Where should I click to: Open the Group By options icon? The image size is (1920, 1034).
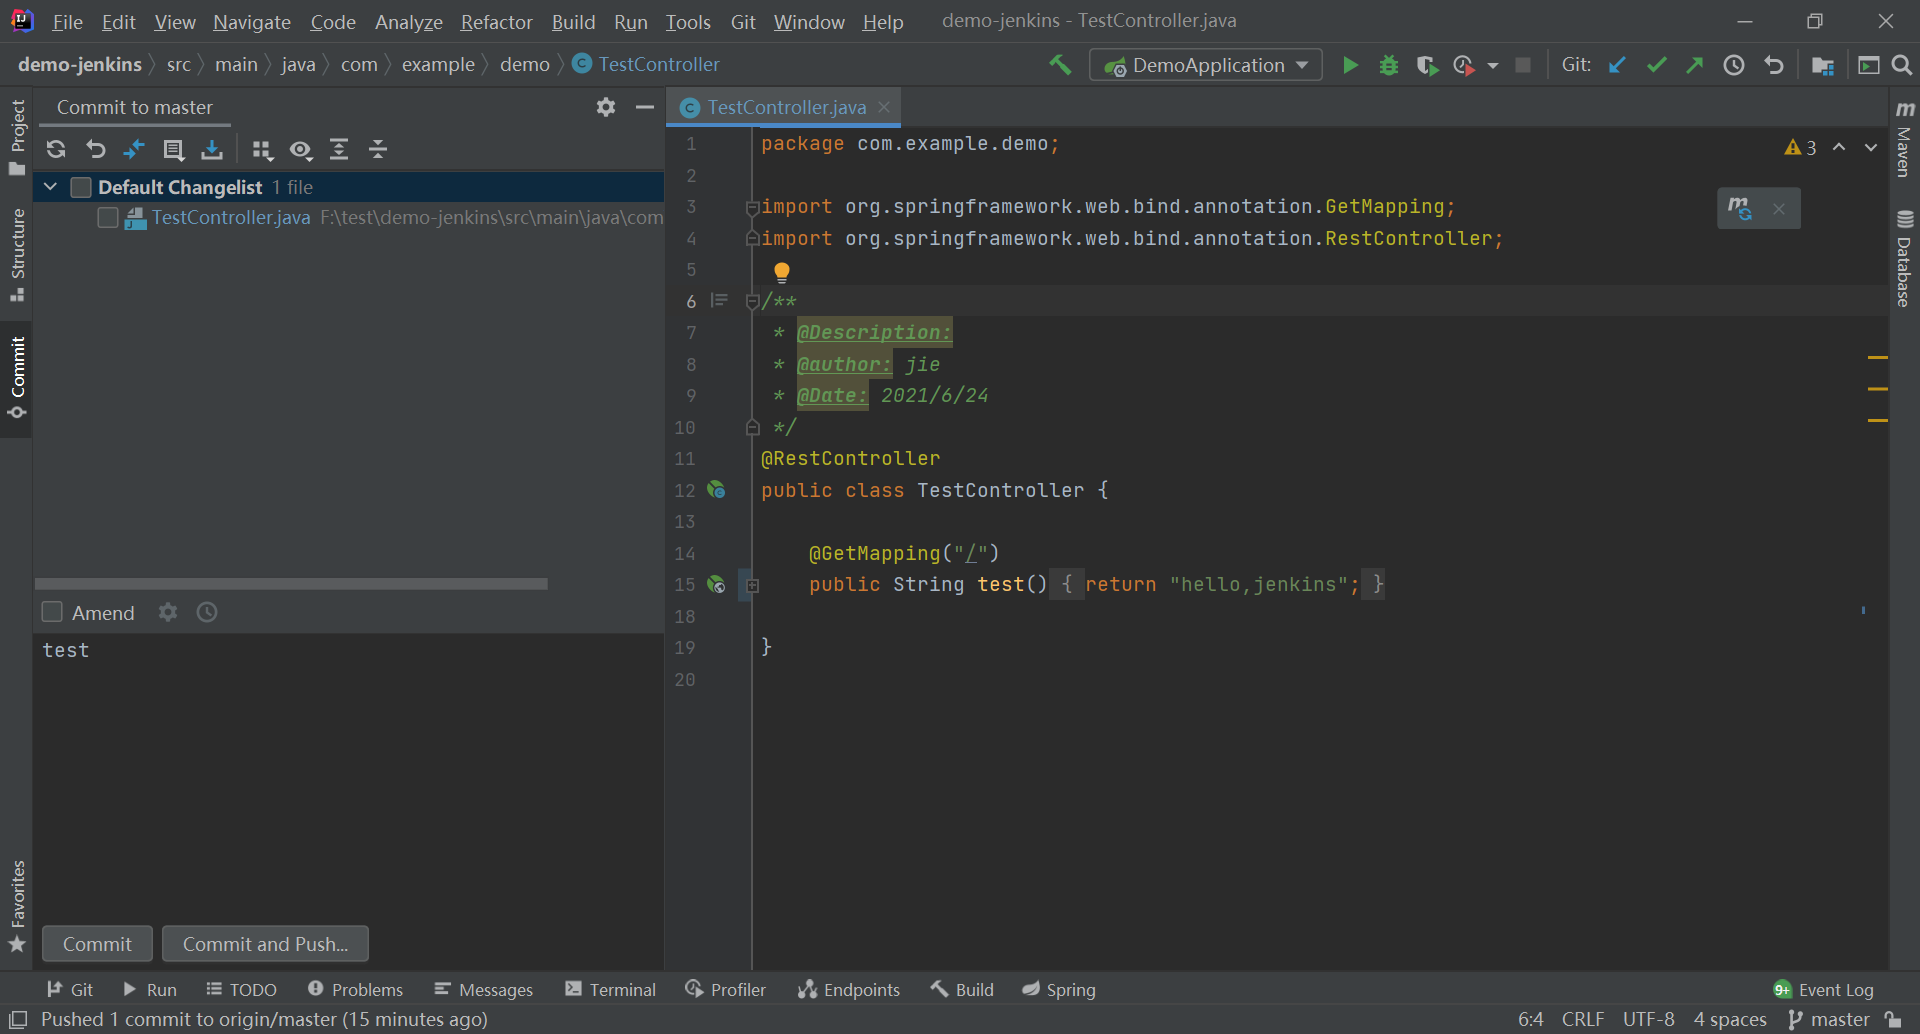click(x=262, y=150)
